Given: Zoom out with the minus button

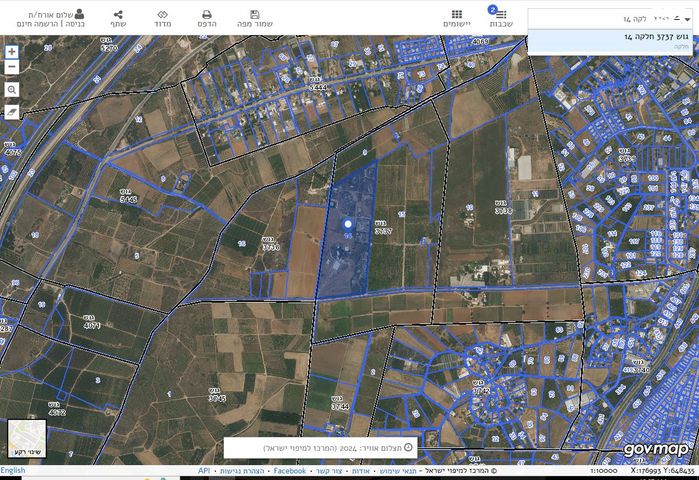Looking at the screenshot, I should coord(12,67).
